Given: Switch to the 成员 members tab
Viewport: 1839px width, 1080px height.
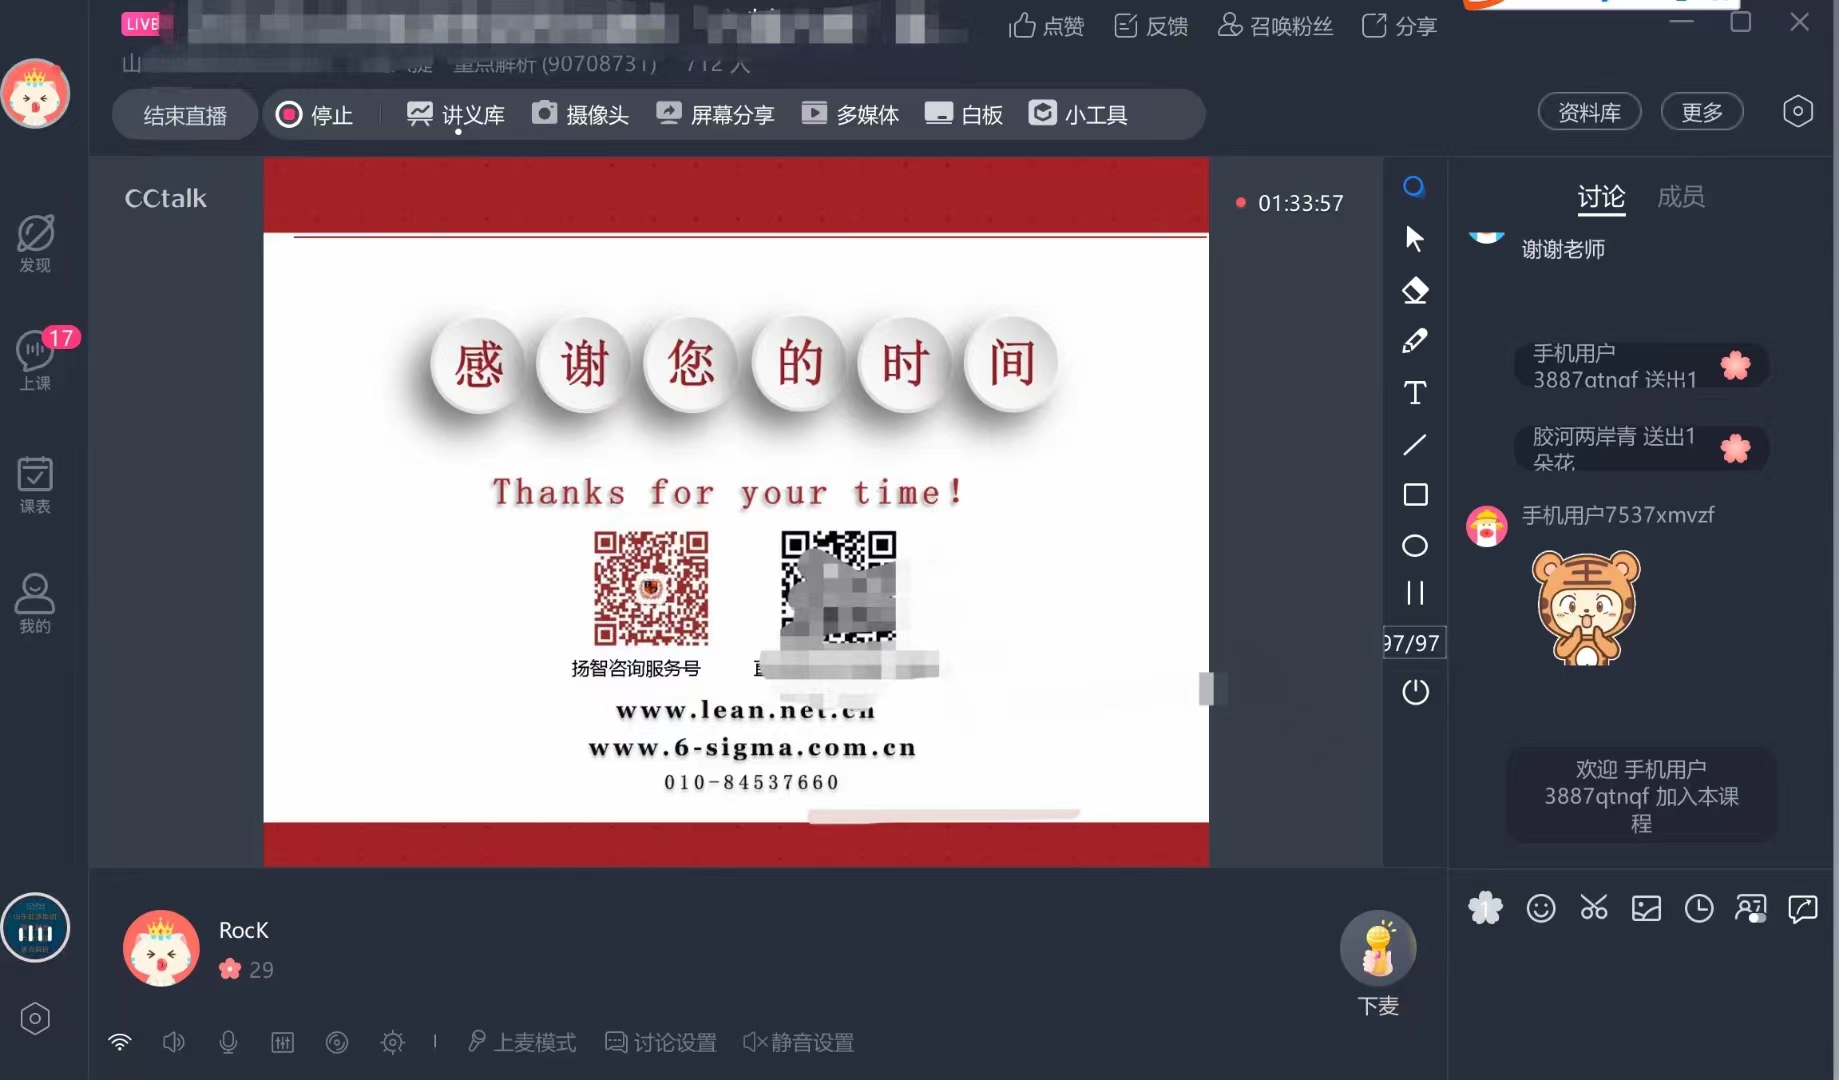Looking at the screenshot, I should coord(1680,197).
